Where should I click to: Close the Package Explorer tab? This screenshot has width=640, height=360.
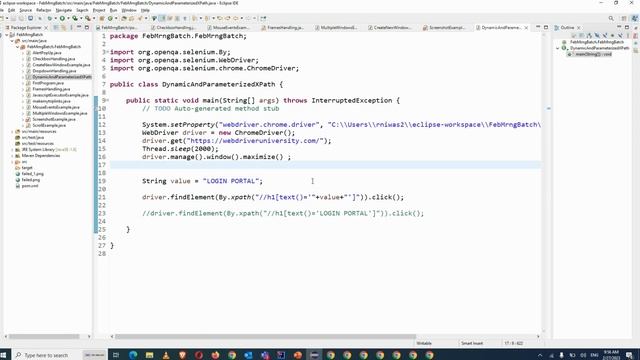pos(46,28)
